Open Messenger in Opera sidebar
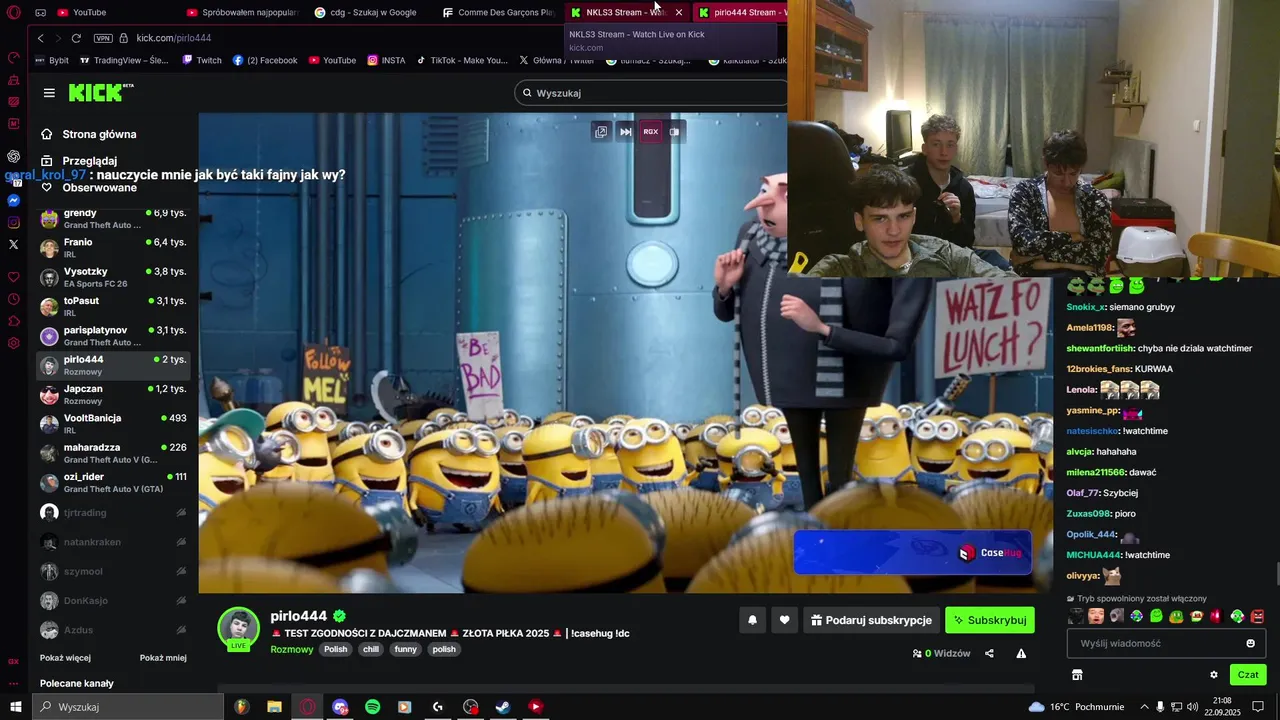The image size is (1280, 720). tap(13, 200)
